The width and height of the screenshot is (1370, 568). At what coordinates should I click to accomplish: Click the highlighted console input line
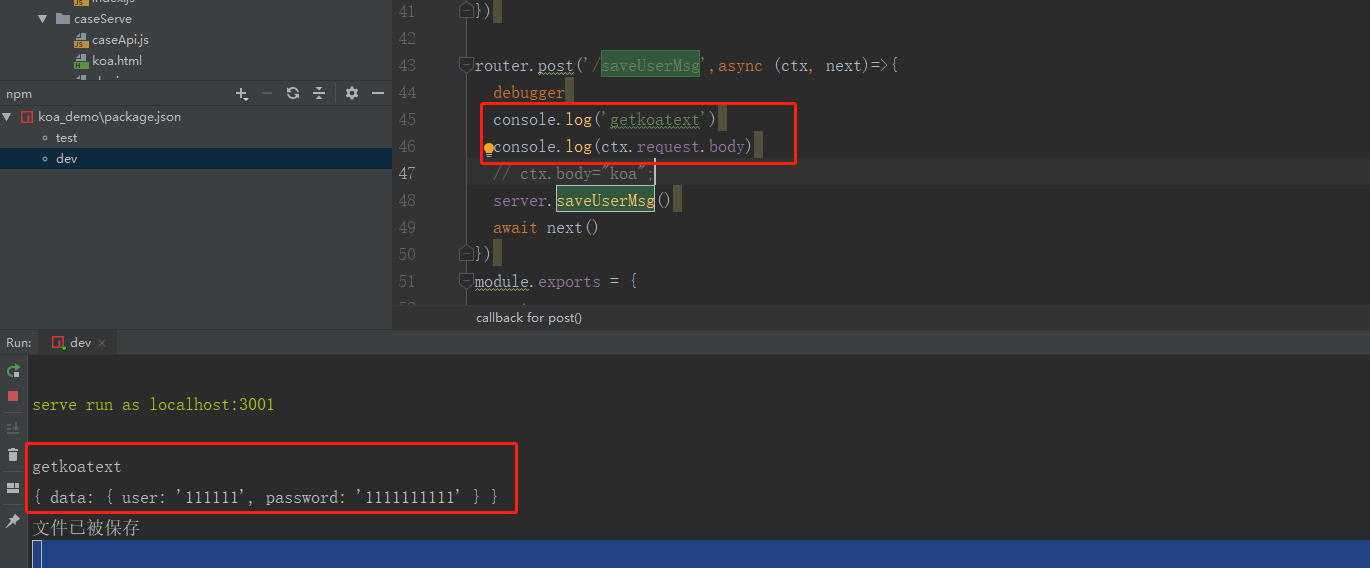(700, 553)
